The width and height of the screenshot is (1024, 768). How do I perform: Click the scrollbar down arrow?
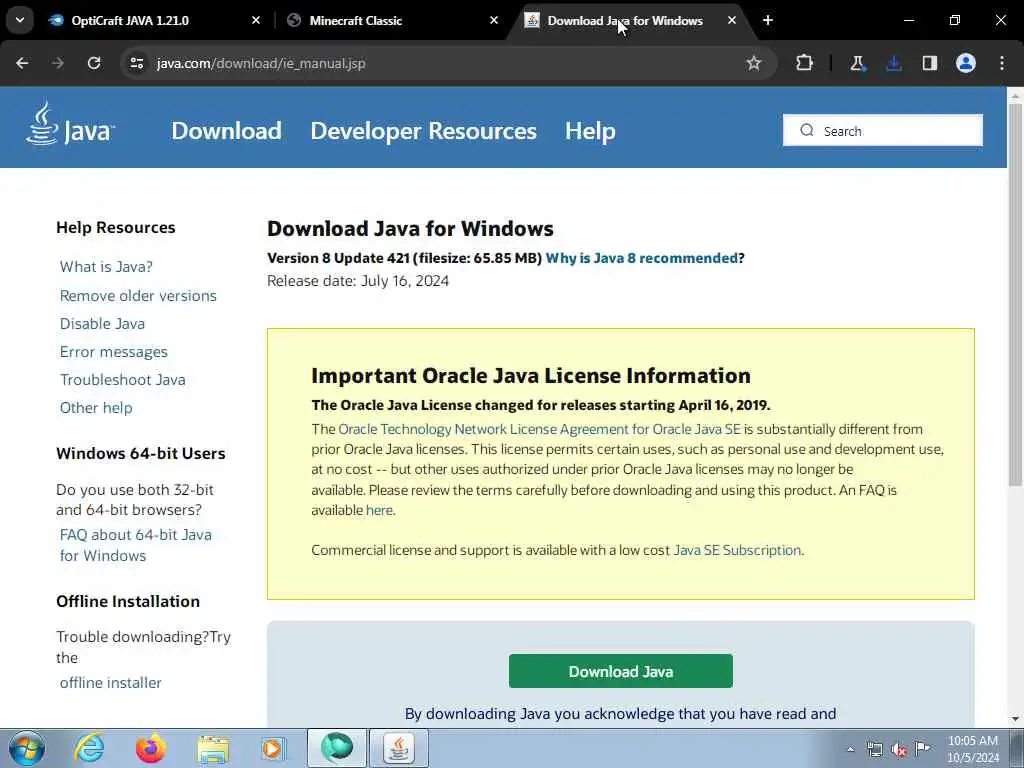pos(1015,719)
